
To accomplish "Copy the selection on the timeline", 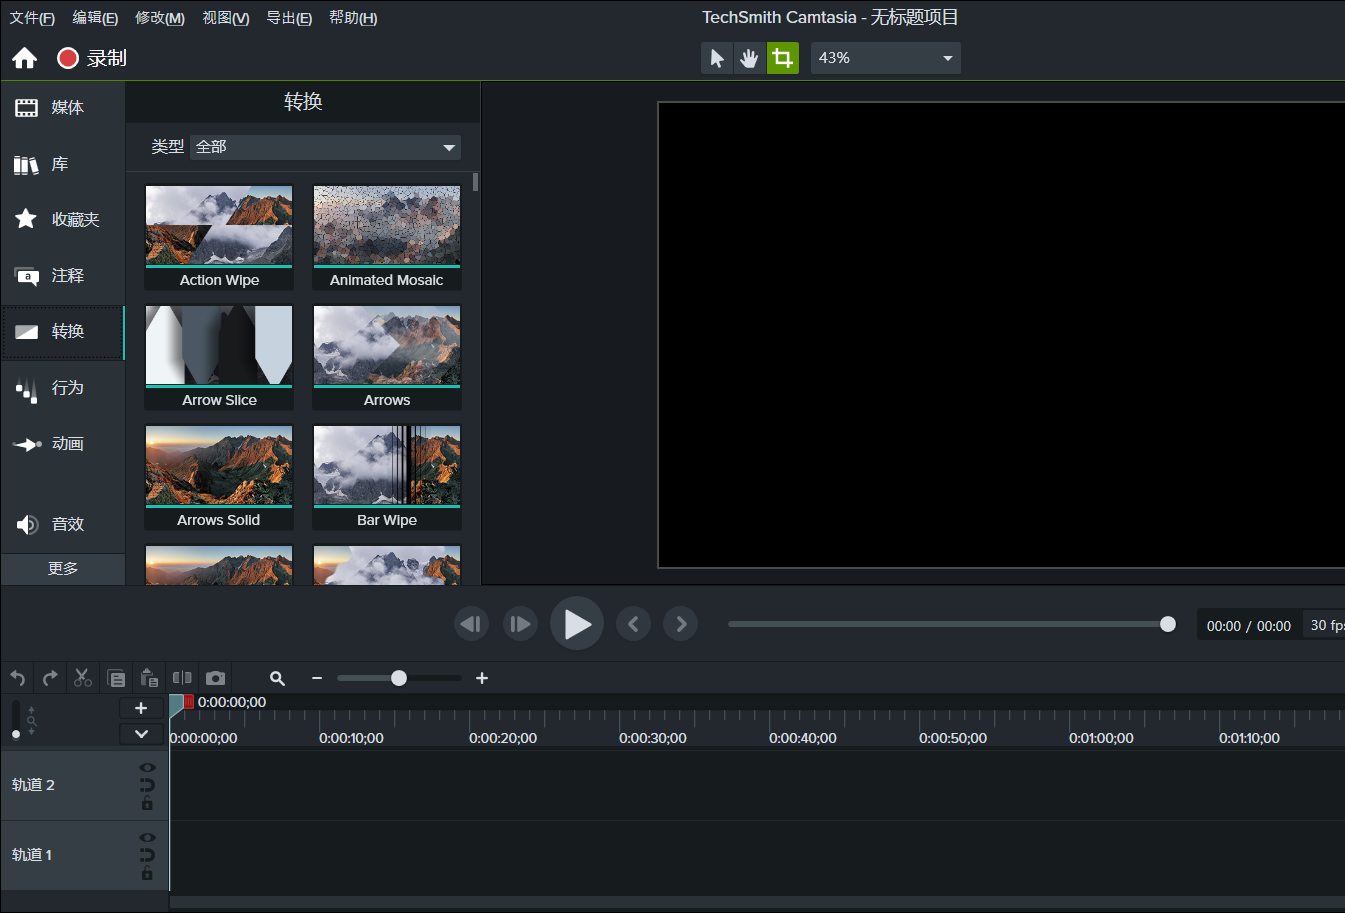I will click(116, 678).
